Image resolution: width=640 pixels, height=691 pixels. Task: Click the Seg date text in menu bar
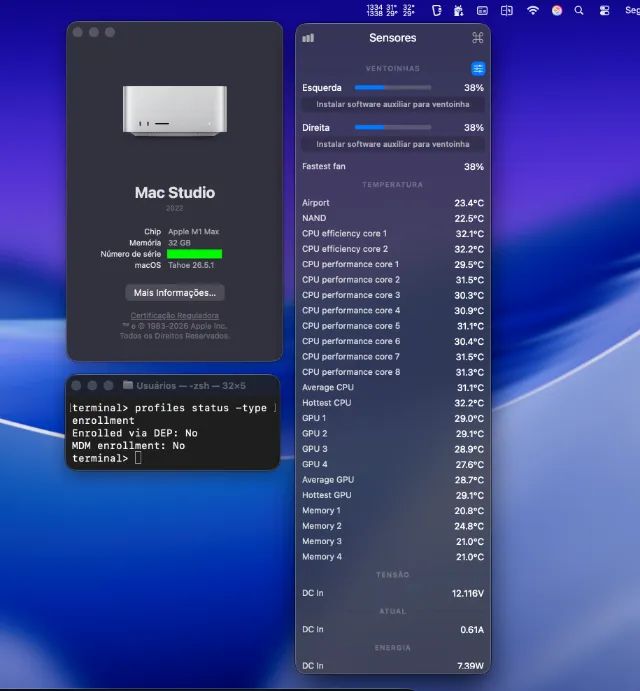(x=633, y=10)
